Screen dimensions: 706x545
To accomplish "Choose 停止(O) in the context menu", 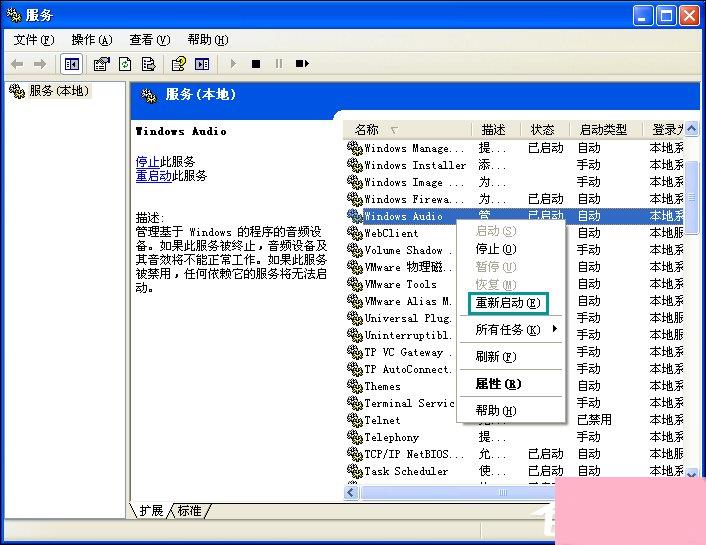I will (x=511, y=249).
